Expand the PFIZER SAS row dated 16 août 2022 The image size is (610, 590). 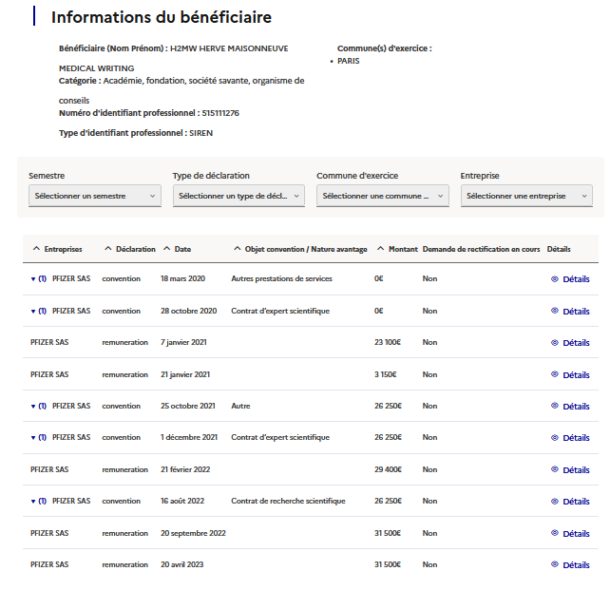[x=33, y=502]
